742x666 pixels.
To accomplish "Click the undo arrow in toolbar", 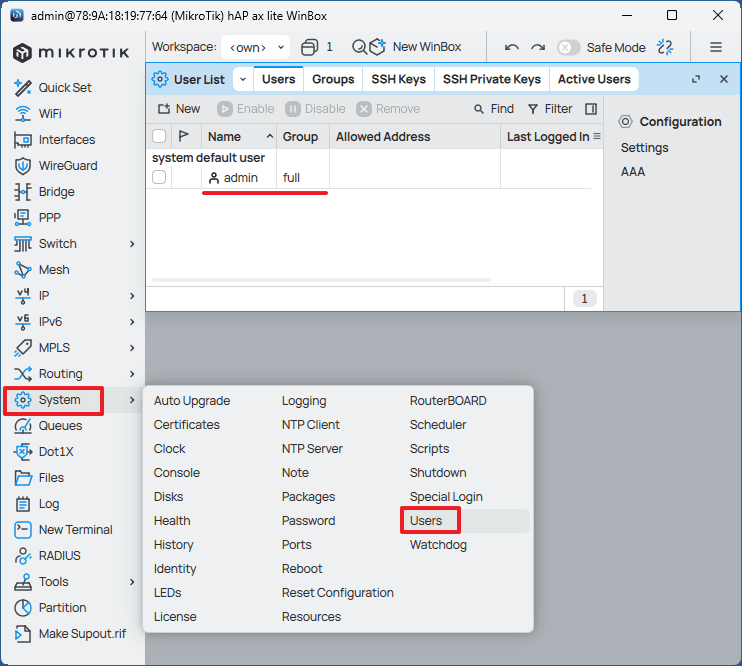I will (512, 47).
